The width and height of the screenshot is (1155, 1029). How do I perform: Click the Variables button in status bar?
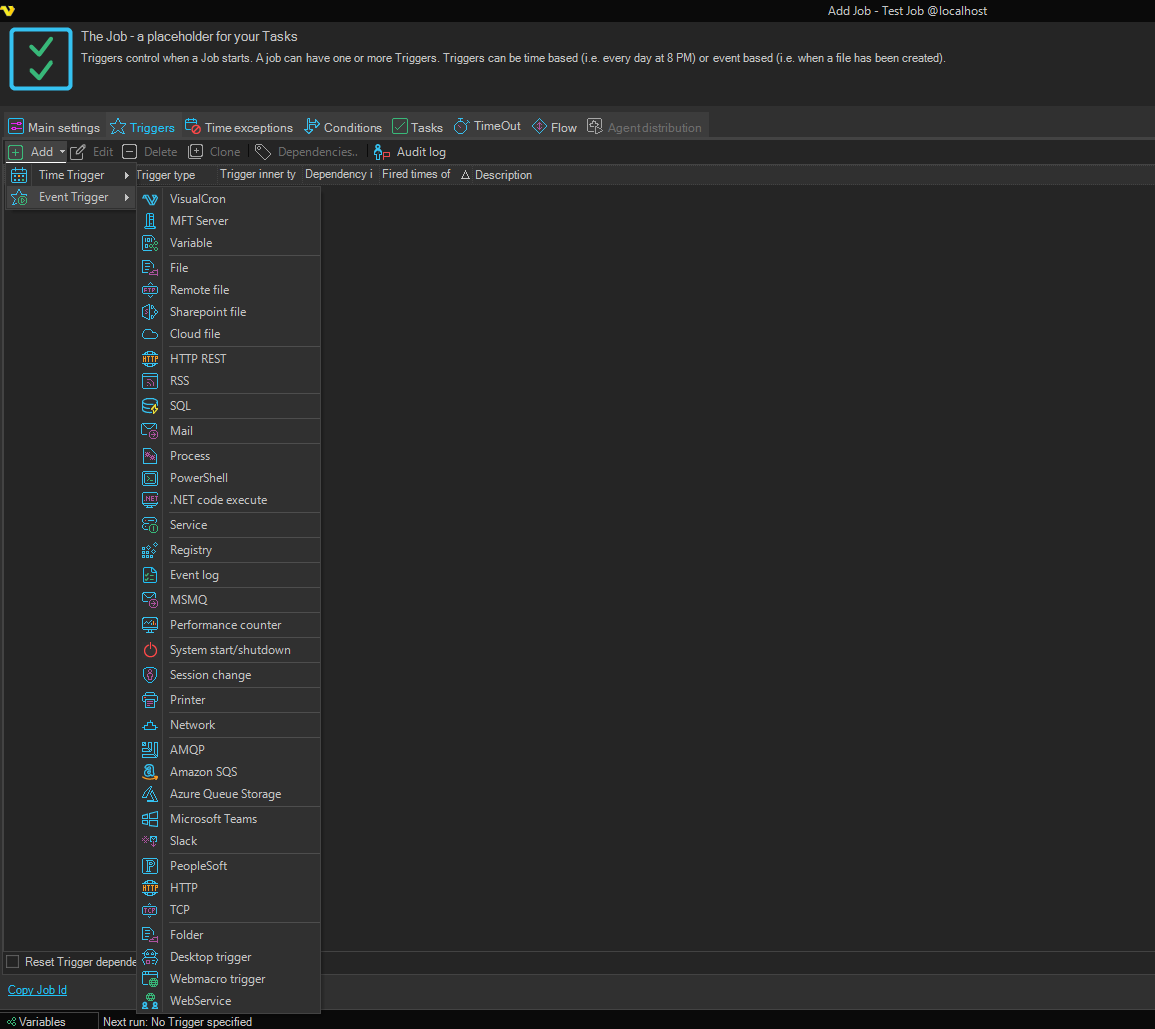coord(36,1022)
